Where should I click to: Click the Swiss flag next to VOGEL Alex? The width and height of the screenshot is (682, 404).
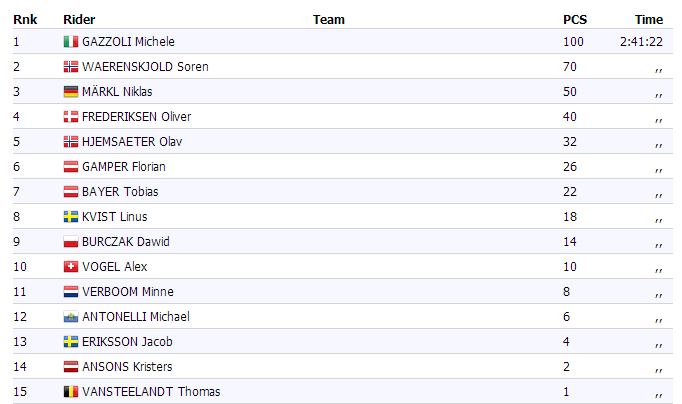pyautogui.click(x=70, y=267)
